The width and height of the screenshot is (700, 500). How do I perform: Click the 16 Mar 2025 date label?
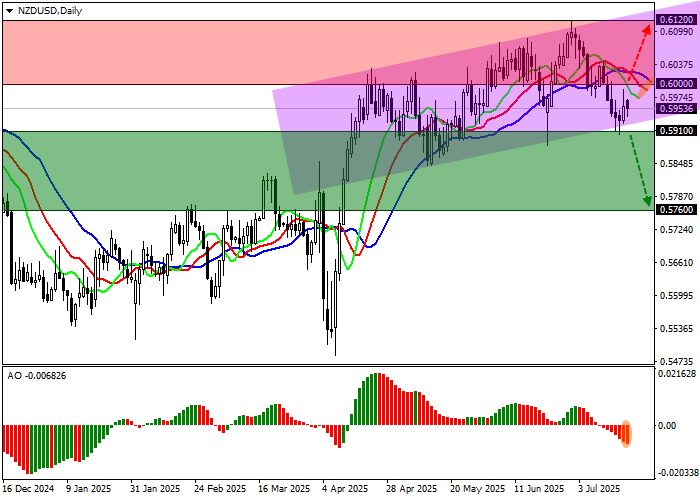(x=284, y=489)
